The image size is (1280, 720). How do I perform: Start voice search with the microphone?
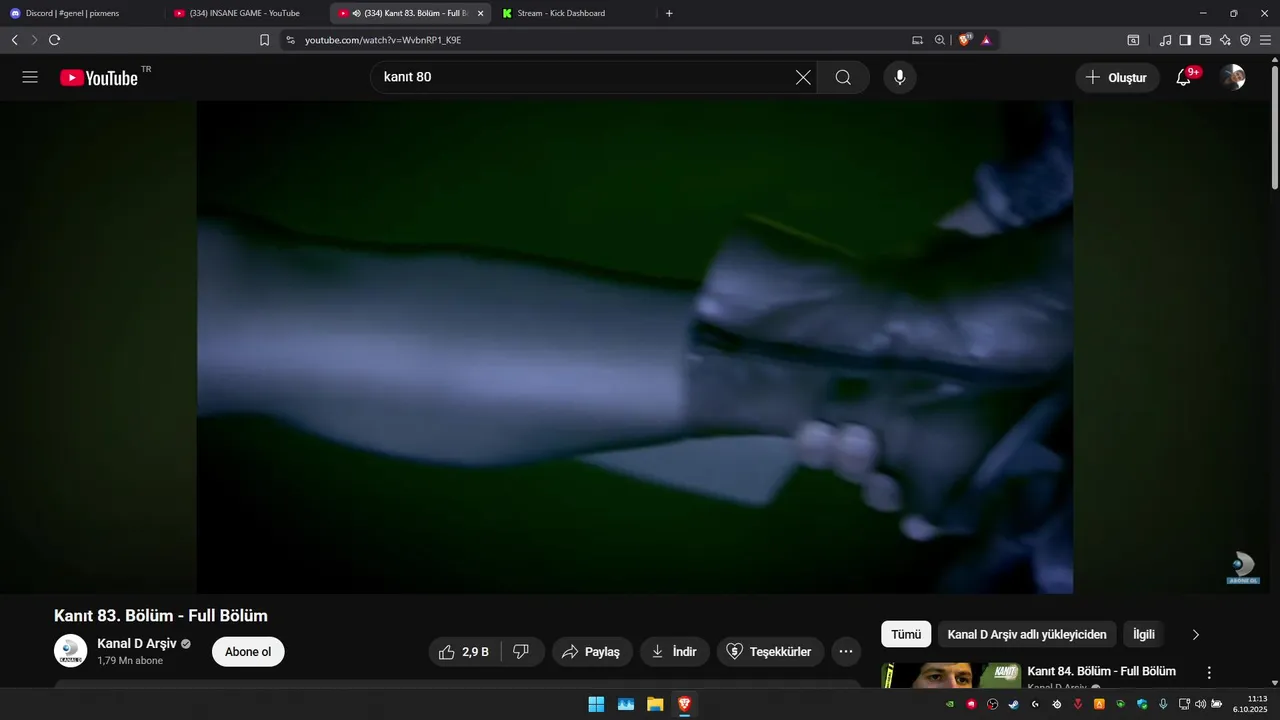900,77
